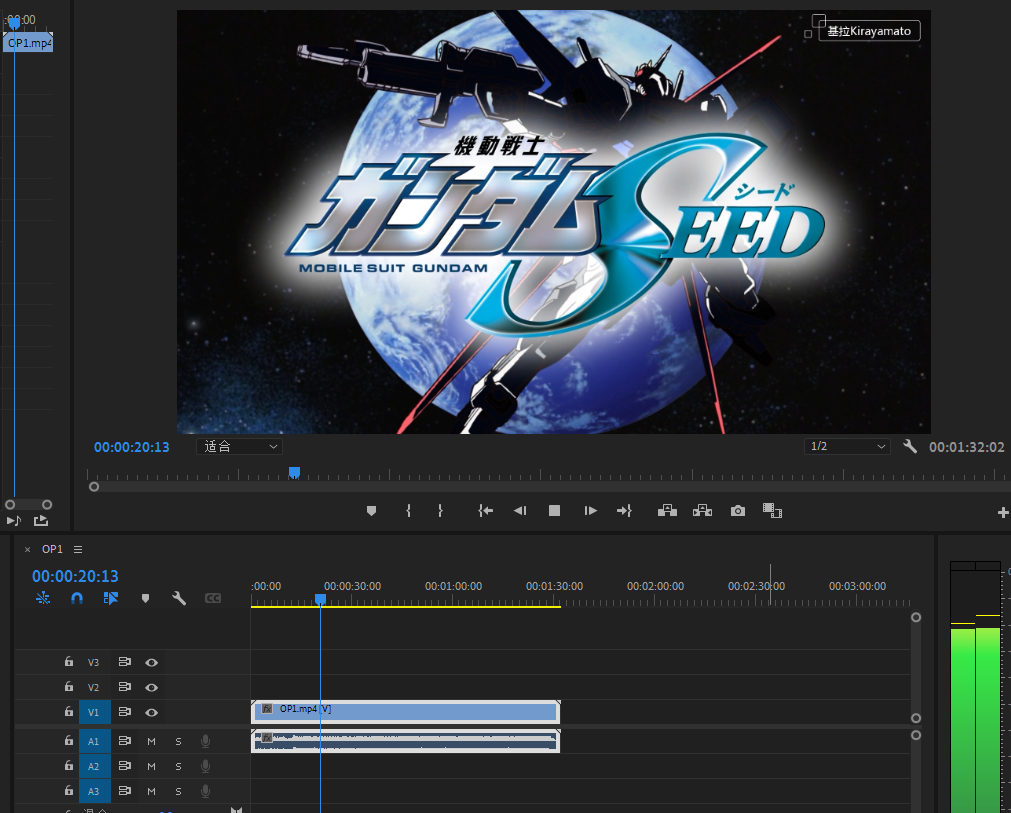Target the V3 track label
1011x813 pixels.
tap(94, 662)
